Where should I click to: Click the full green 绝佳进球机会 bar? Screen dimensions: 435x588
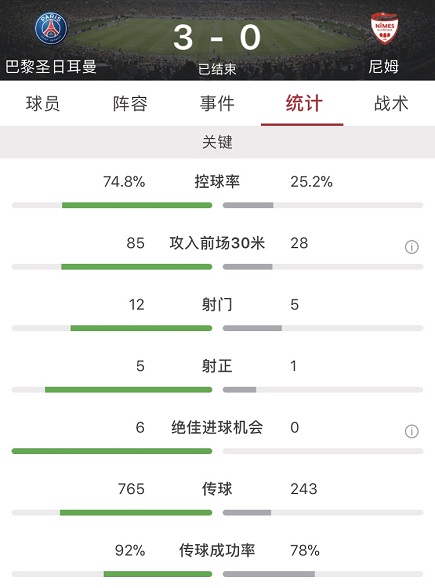coord(112,451)
